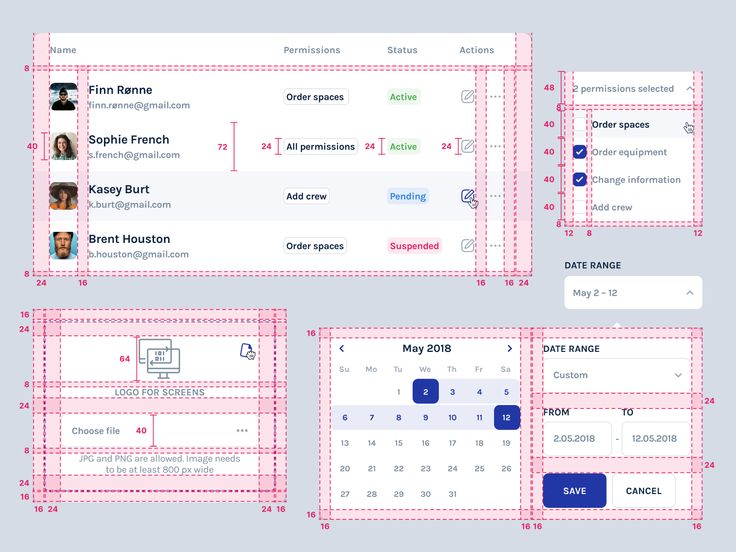Image resolution: width=736 pixels, height=552 pixels.
Task: Edit Sophie French's user entry
Action: [467, 146]
